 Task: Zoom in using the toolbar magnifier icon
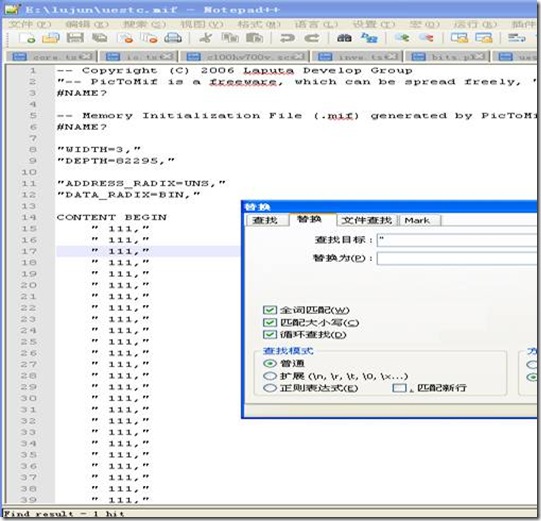pyautogui.click(x=402, y=38)
